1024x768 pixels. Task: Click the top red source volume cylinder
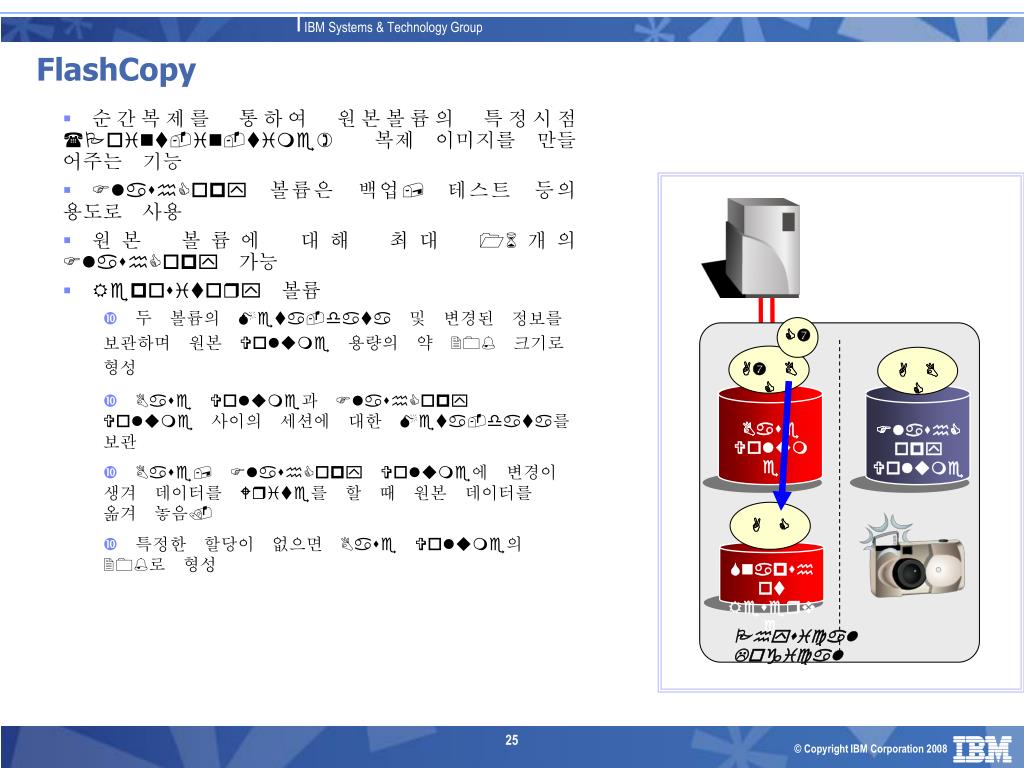769,434
